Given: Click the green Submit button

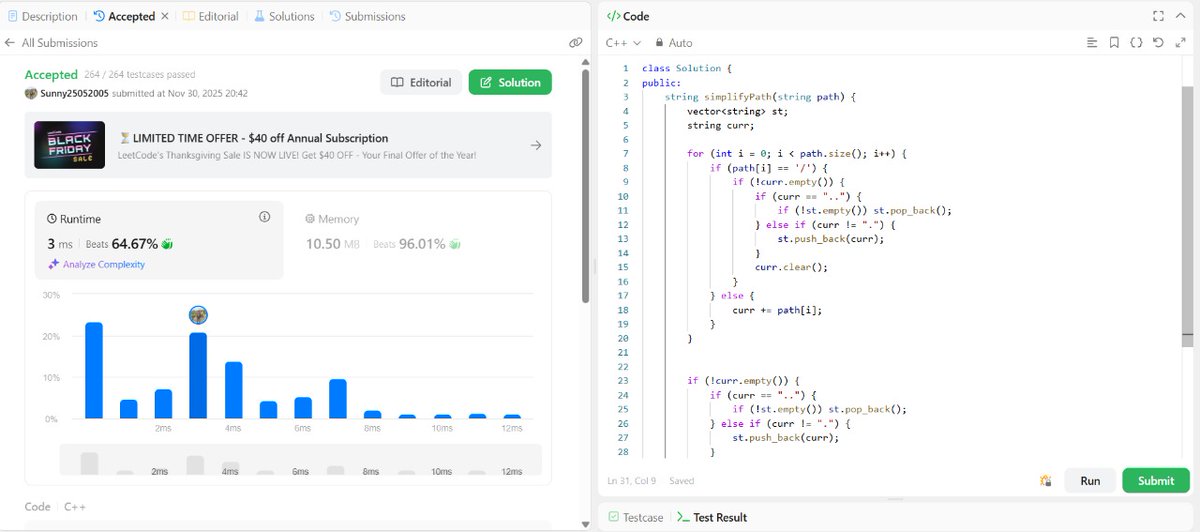Looking at the screenshot, I should (1156, 480).
